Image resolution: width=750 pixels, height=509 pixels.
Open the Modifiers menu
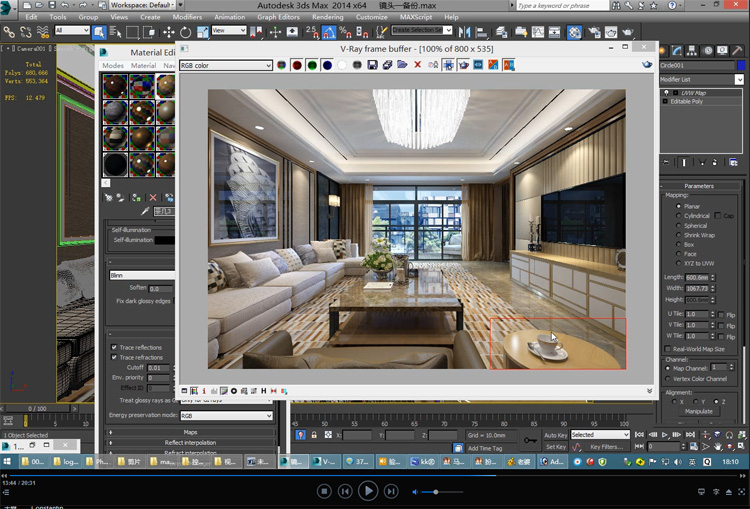tap(187, 17)
